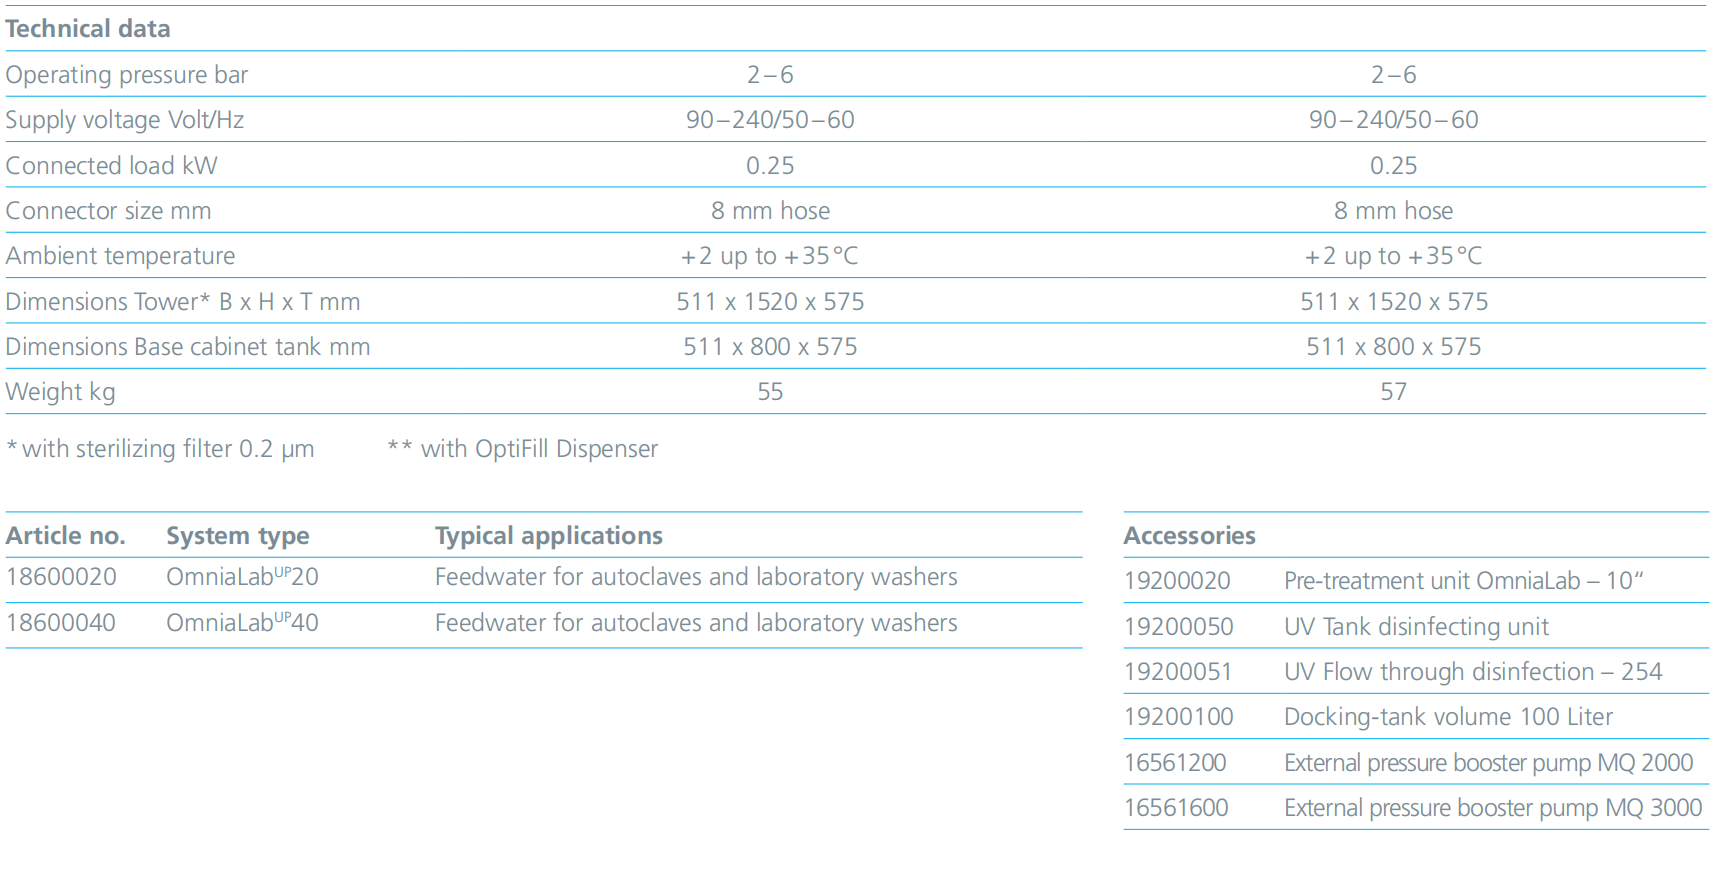1715x870 pixels.
Task: Select article number 18600020
Action: [62, 577]
